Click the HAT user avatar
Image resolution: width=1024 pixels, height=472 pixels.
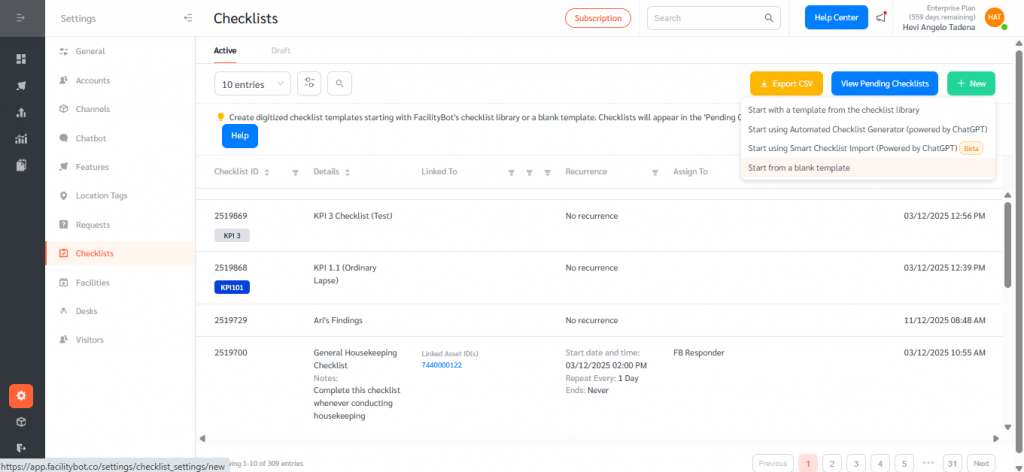[993, 17]
